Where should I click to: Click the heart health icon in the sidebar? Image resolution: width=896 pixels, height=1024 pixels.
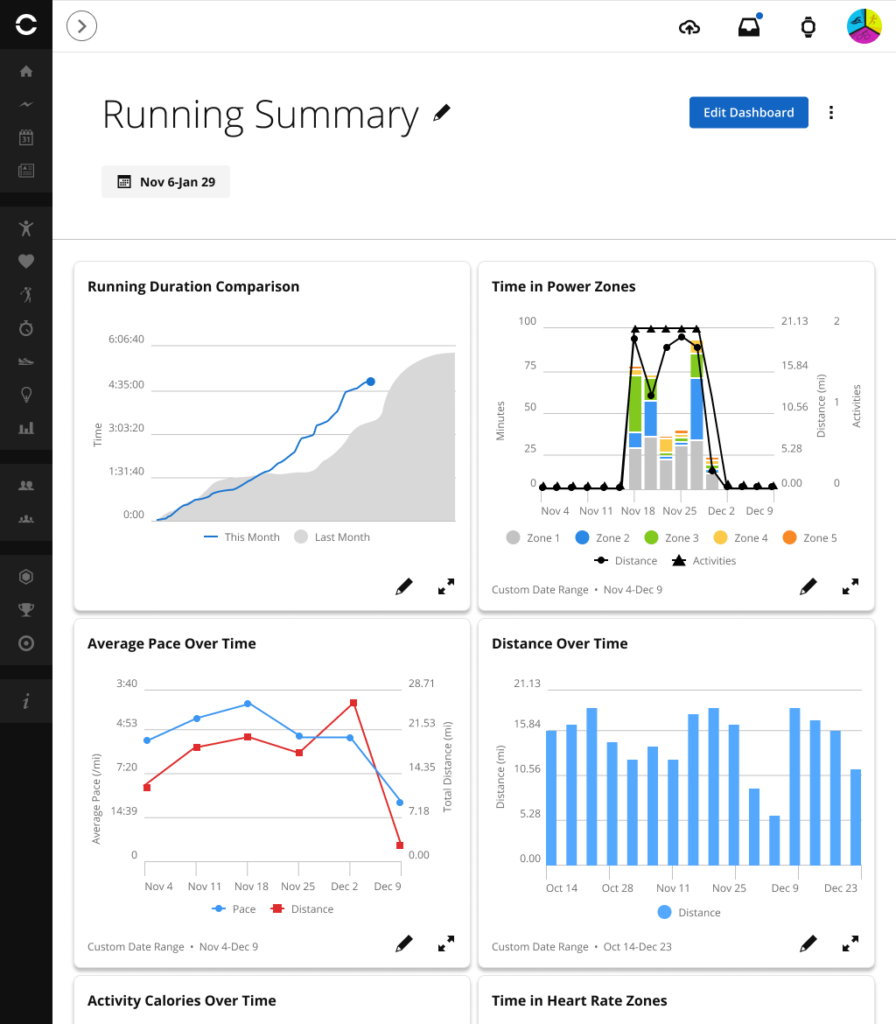(x=26, y=261)
